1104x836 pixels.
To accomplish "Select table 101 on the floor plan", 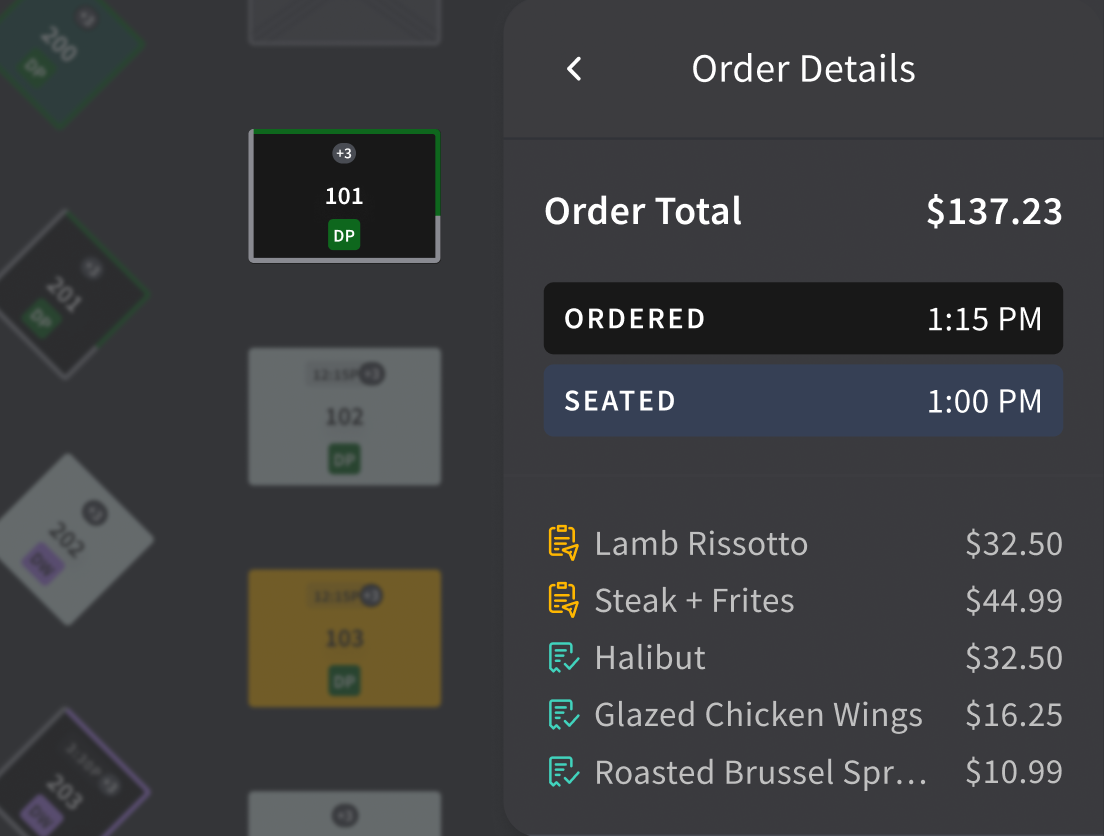I will pyautogui.click(x=344, y=195).
